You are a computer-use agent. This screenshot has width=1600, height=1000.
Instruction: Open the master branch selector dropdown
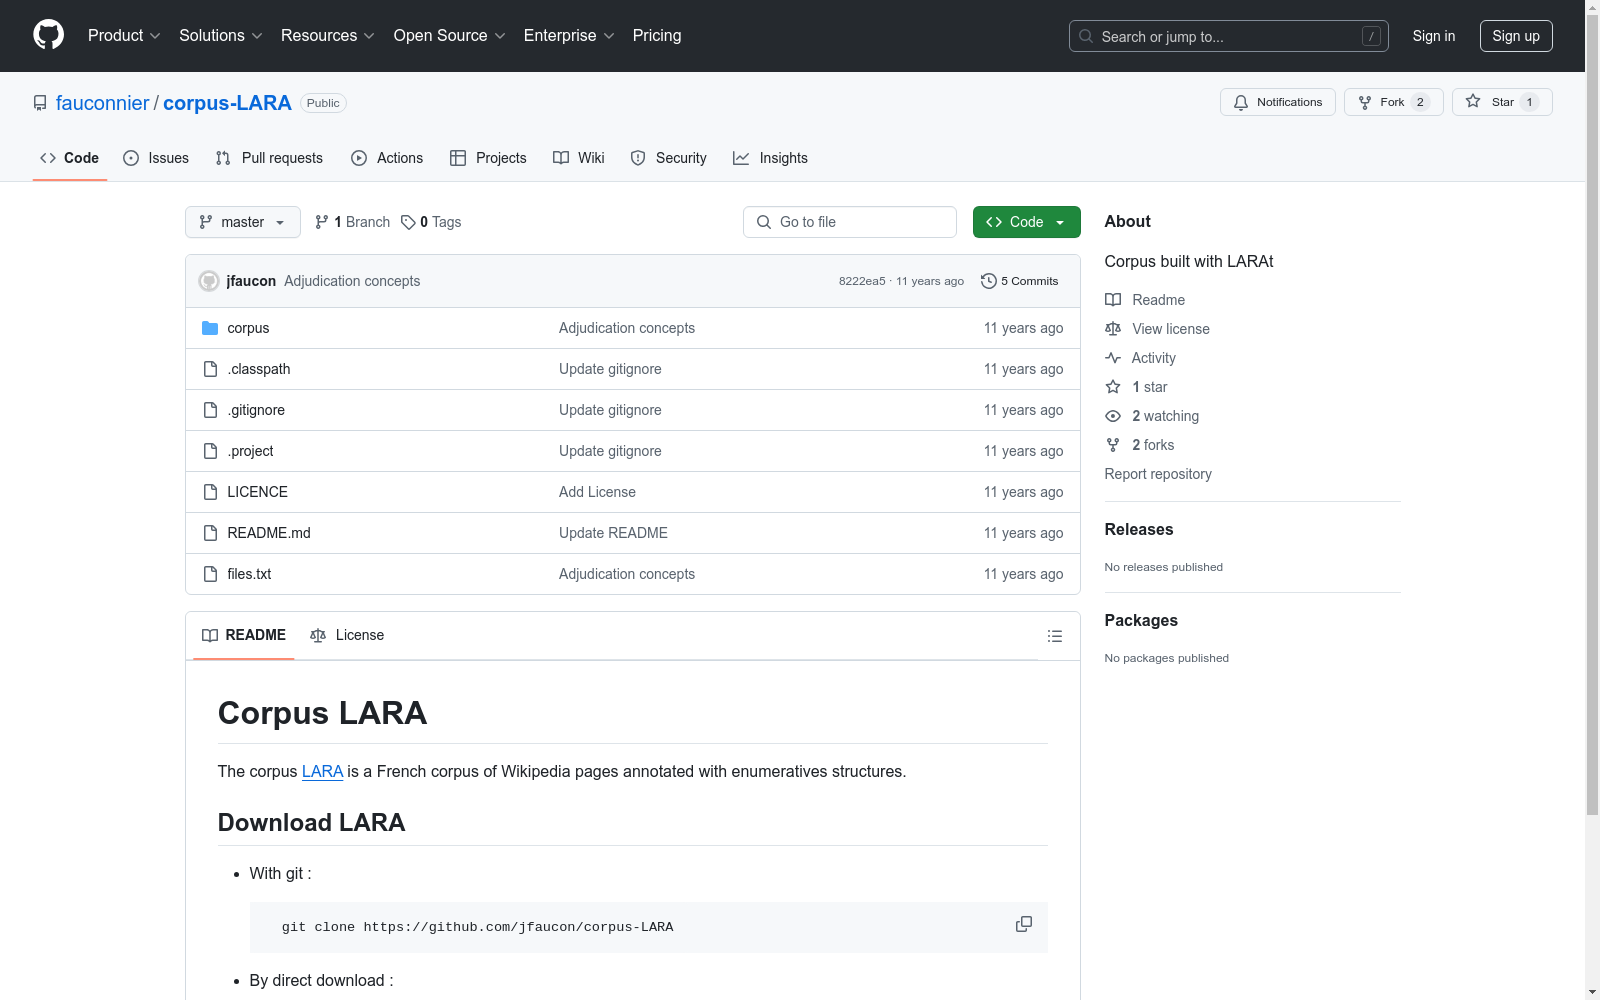243,222
